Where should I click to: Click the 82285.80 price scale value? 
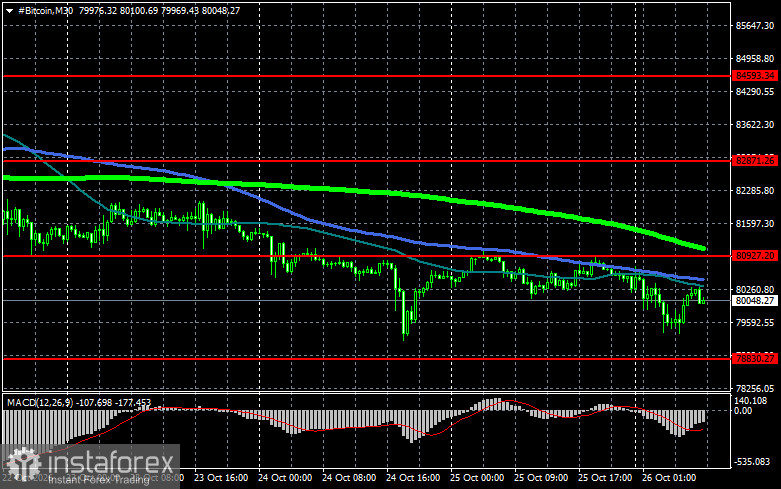pos(755,191)
